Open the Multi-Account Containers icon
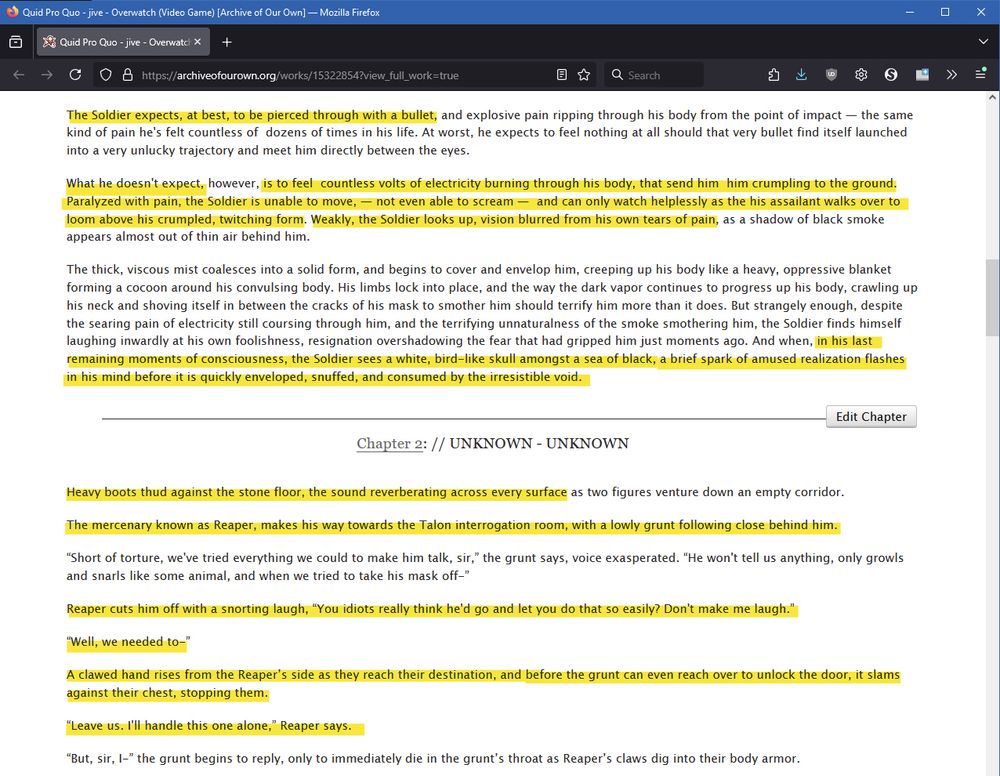Viewport: 1000px width, 776px height. coord(921,74)
